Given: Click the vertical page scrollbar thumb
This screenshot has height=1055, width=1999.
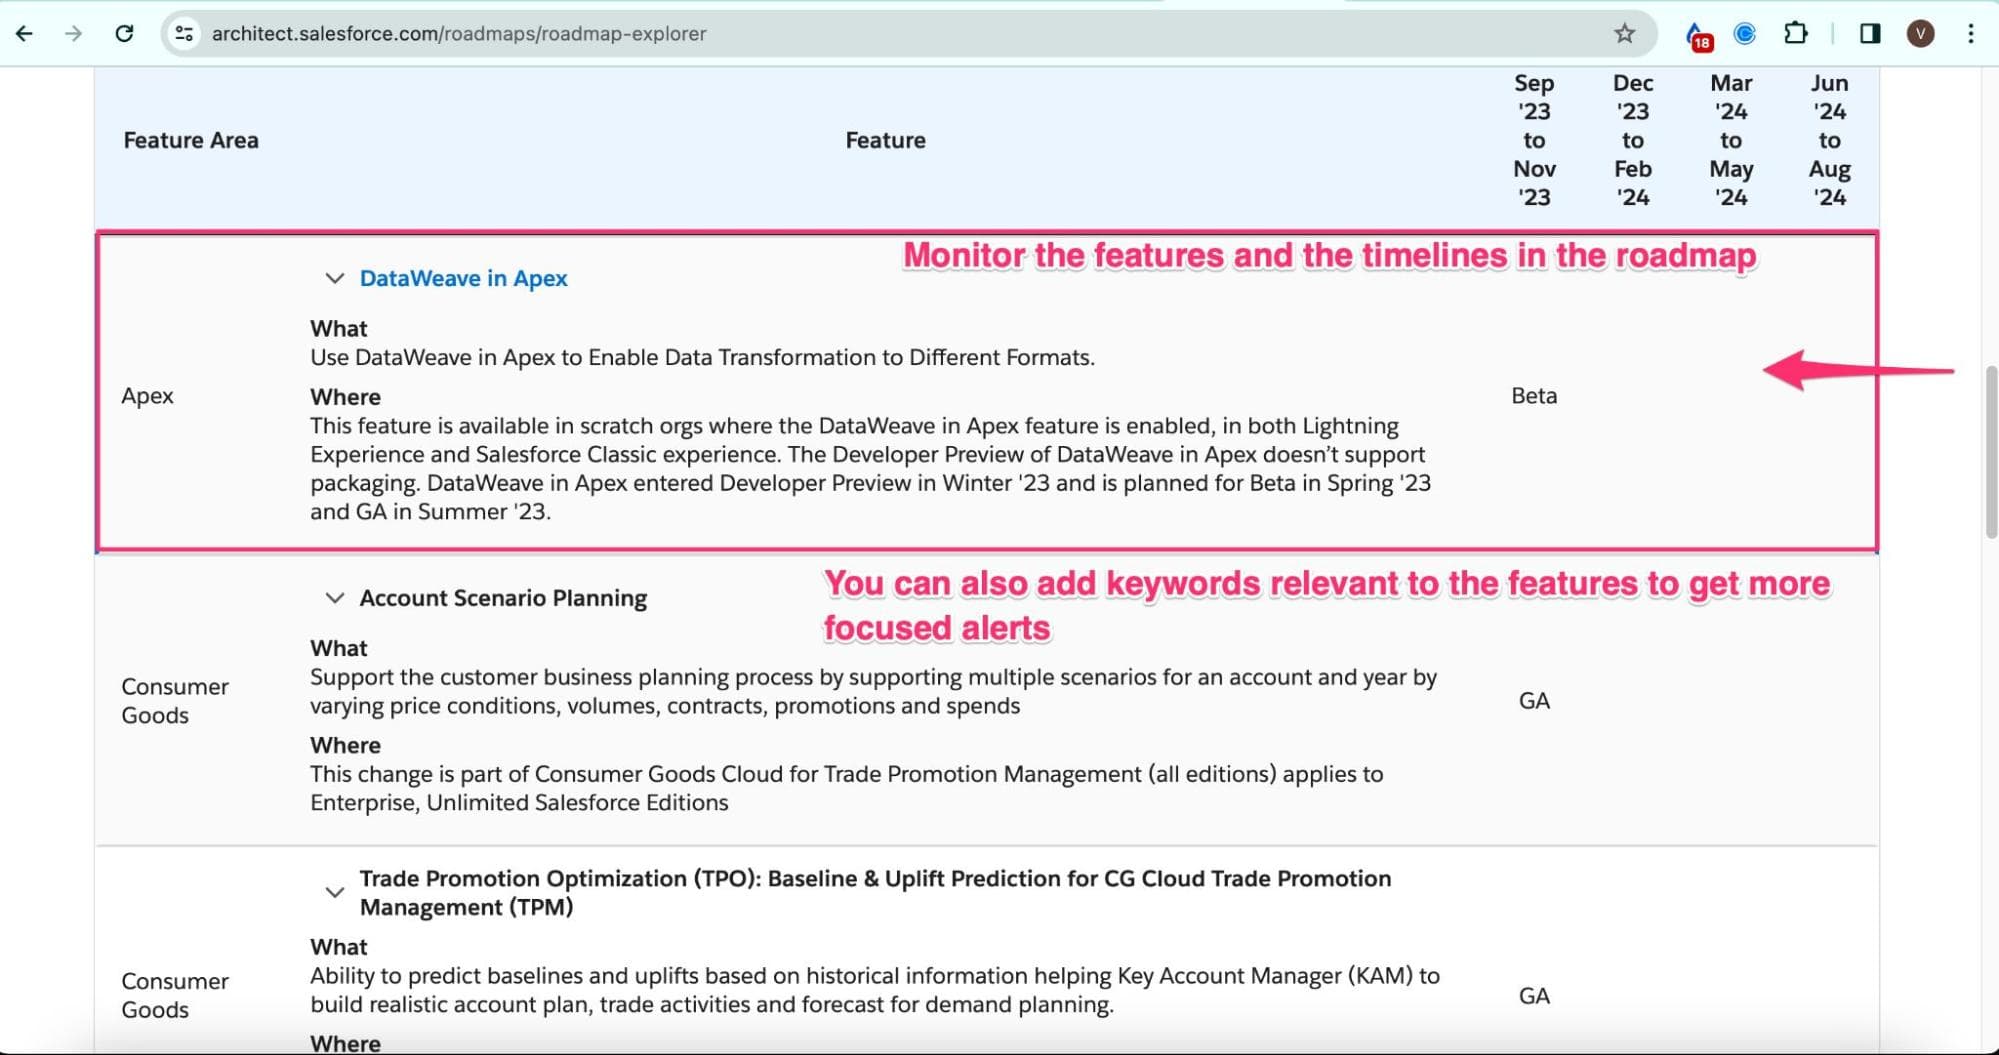Looking at the screenshot, I should click(1990, 452).
